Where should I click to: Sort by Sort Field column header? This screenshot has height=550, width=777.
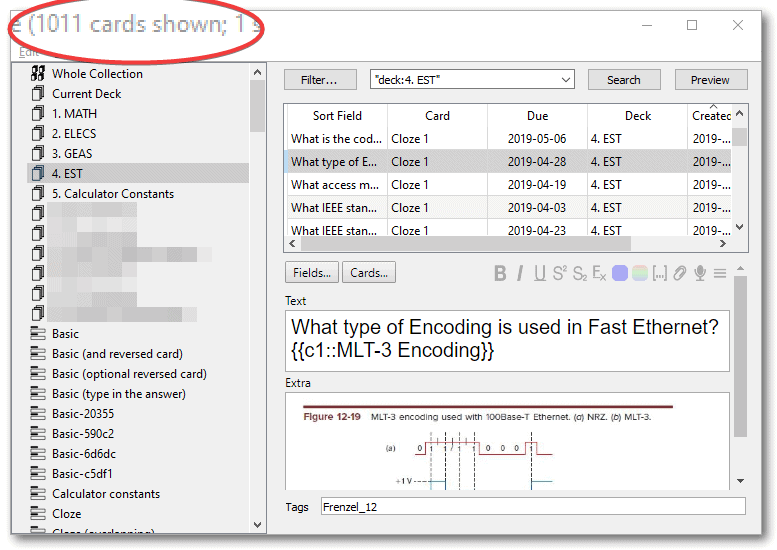[x=337, y=115]
